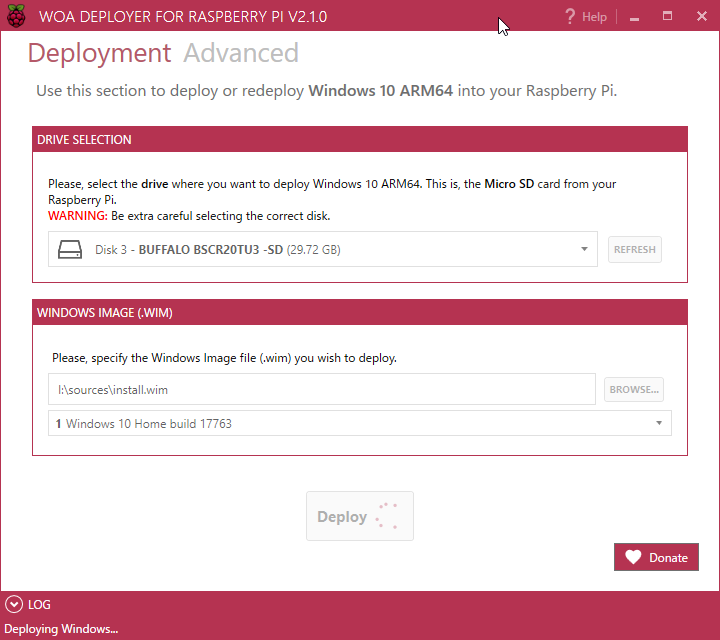Maximize the WOA Deployer window

click(x=667, y=17)
